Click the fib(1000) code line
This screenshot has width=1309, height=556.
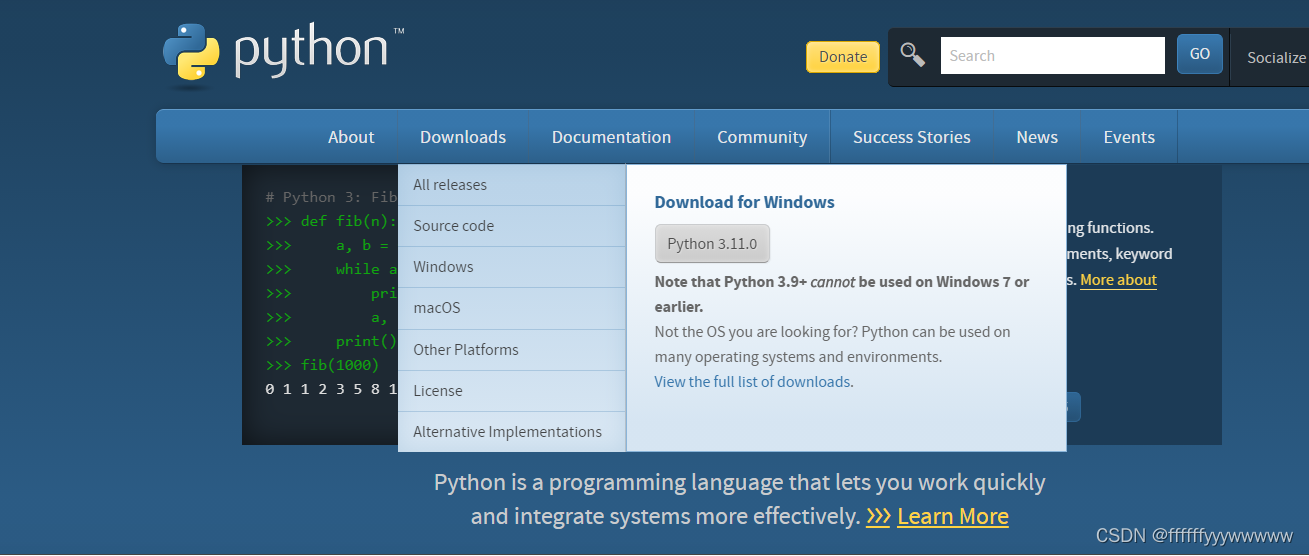(x=323, y=365)
